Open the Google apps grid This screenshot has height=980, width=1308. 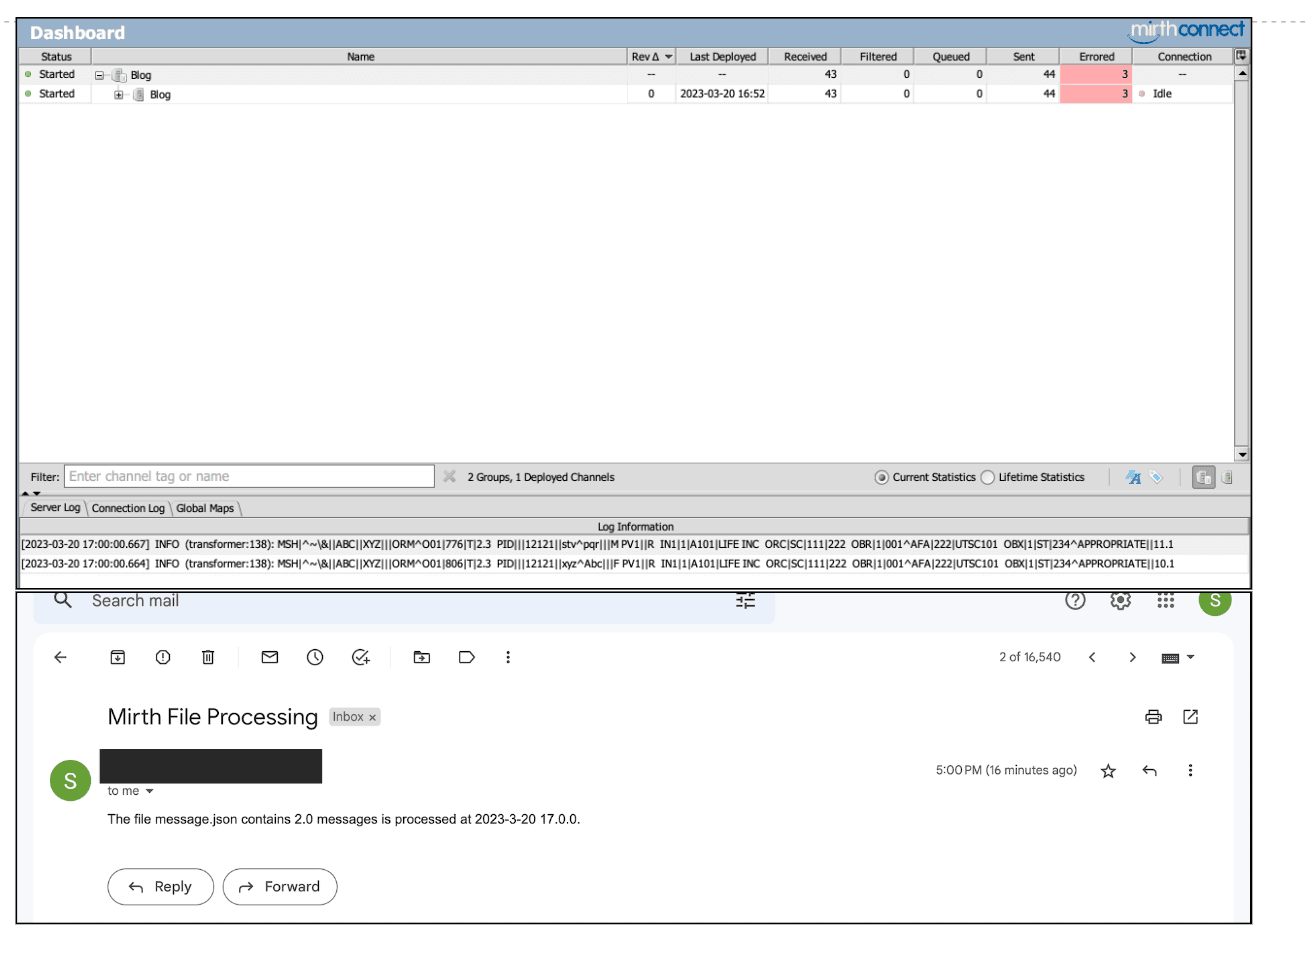click(1166, 600)
